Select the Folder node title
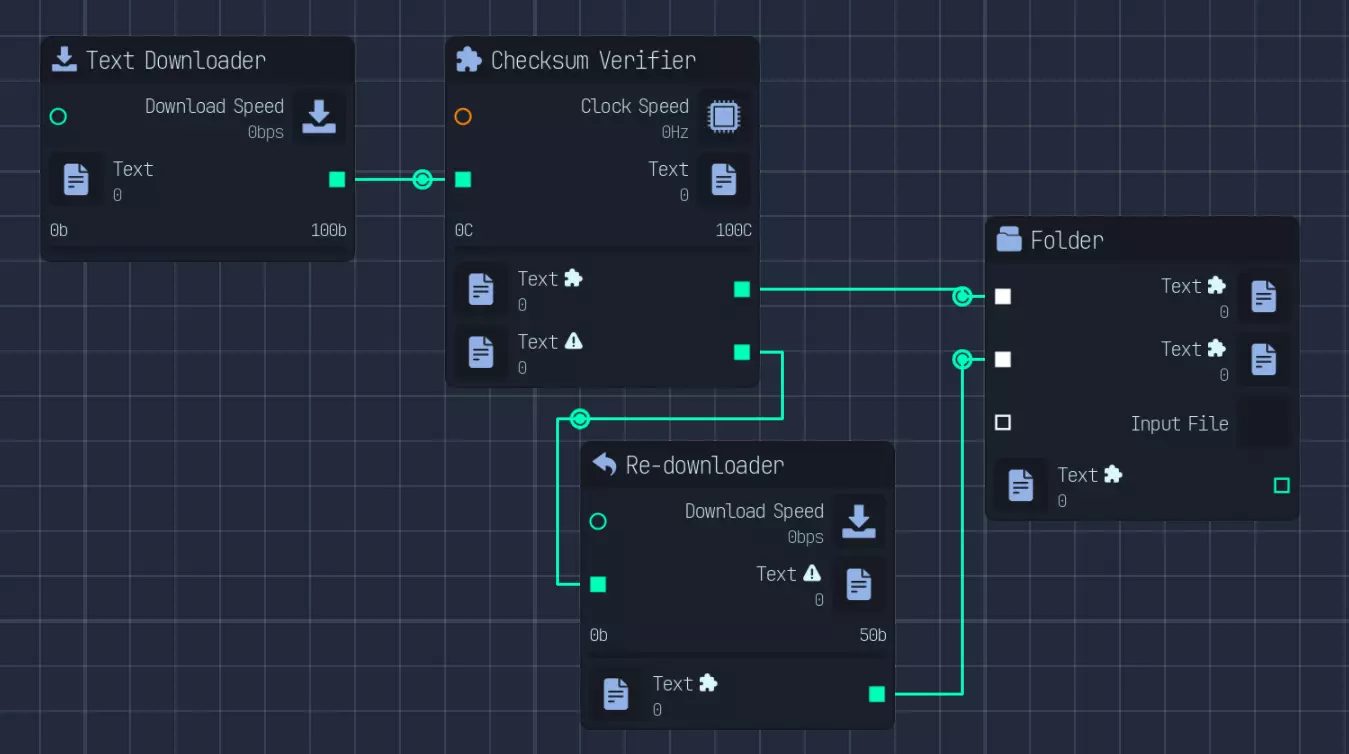Image resolution: width=1349 pixels, height=754 pixels. 1067,240
